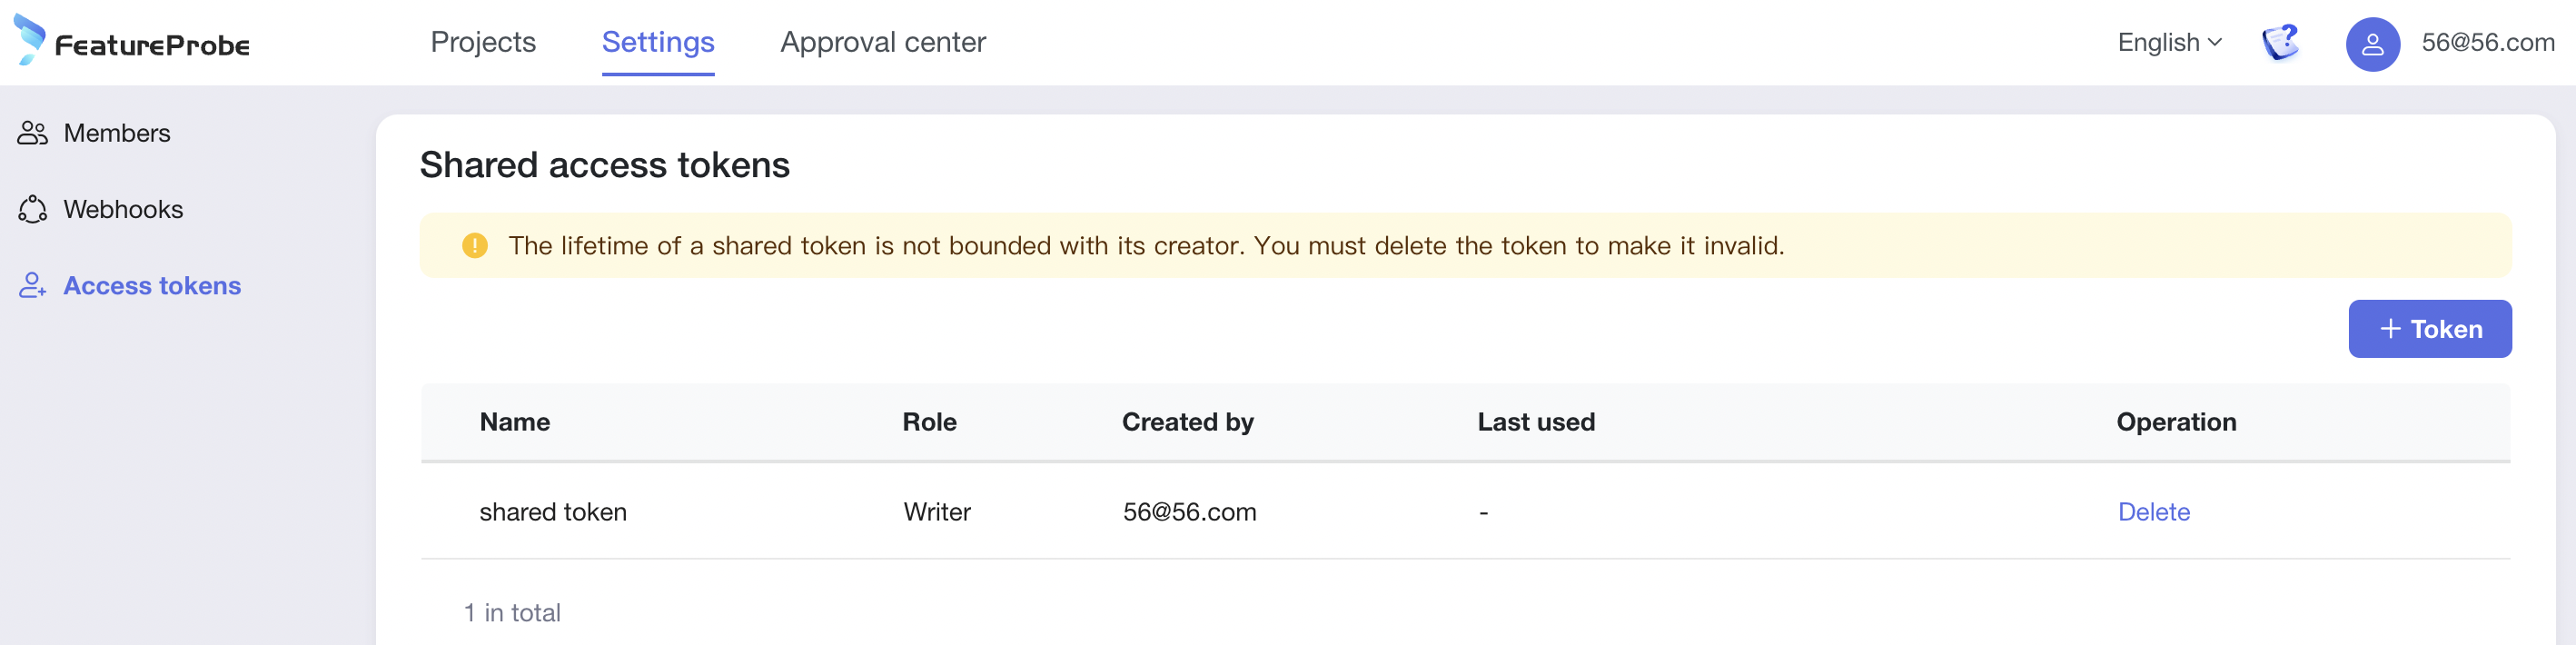
Task: Switch to the Projects tab
Action: click(x=483, y=42)
